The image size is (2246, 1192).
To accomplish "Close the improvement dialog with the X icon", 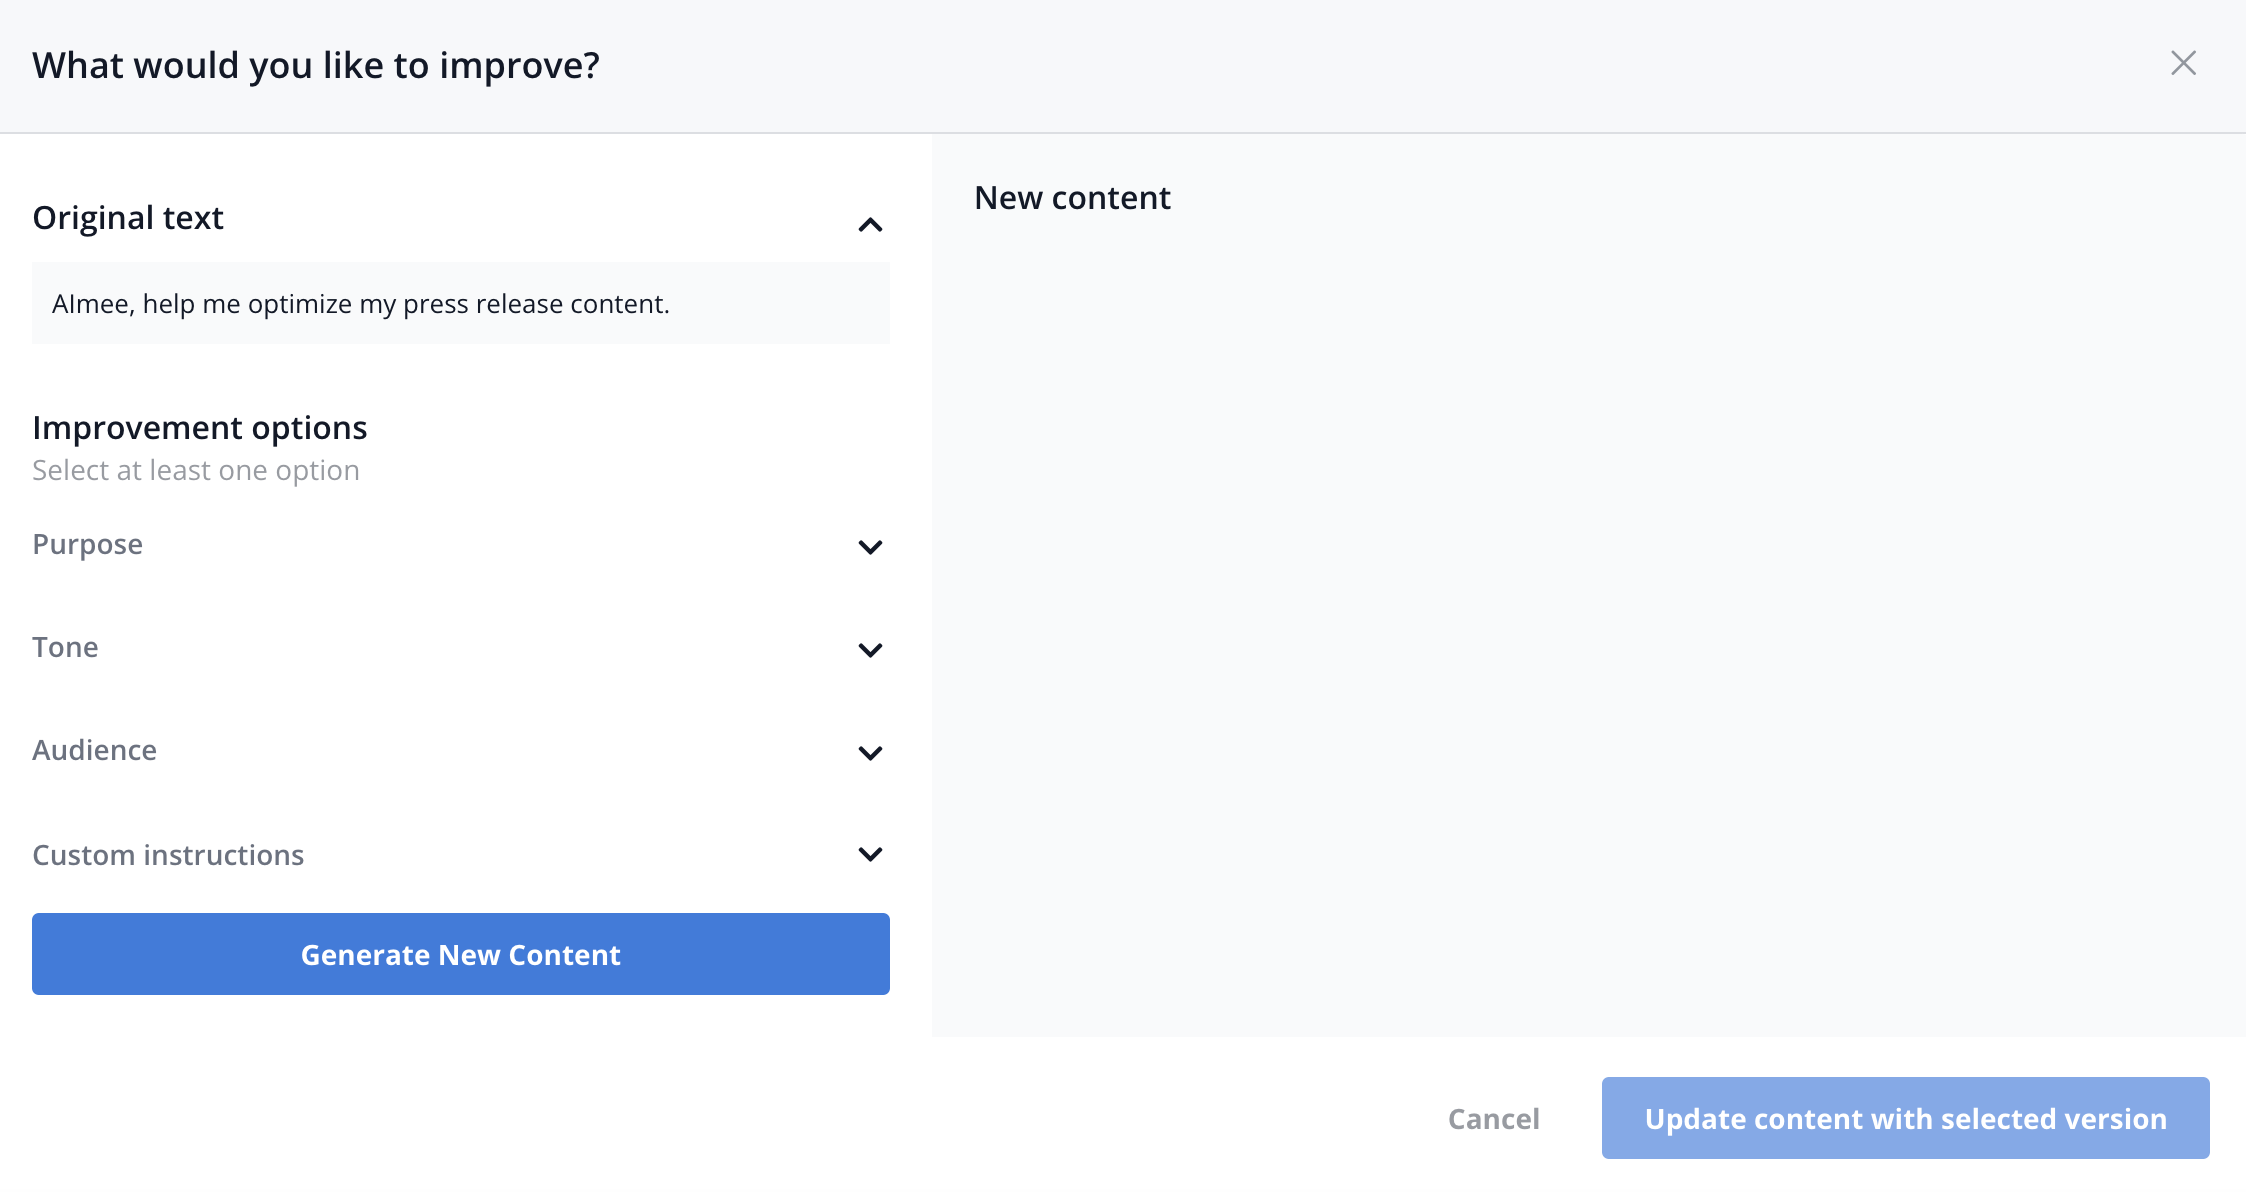I will [2183, 64].
